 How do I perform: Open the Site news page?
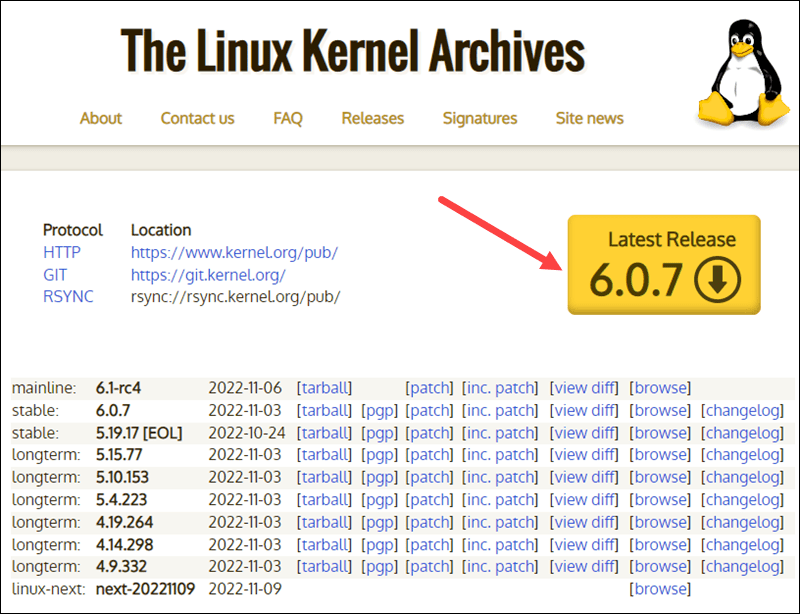click(589, 118)
